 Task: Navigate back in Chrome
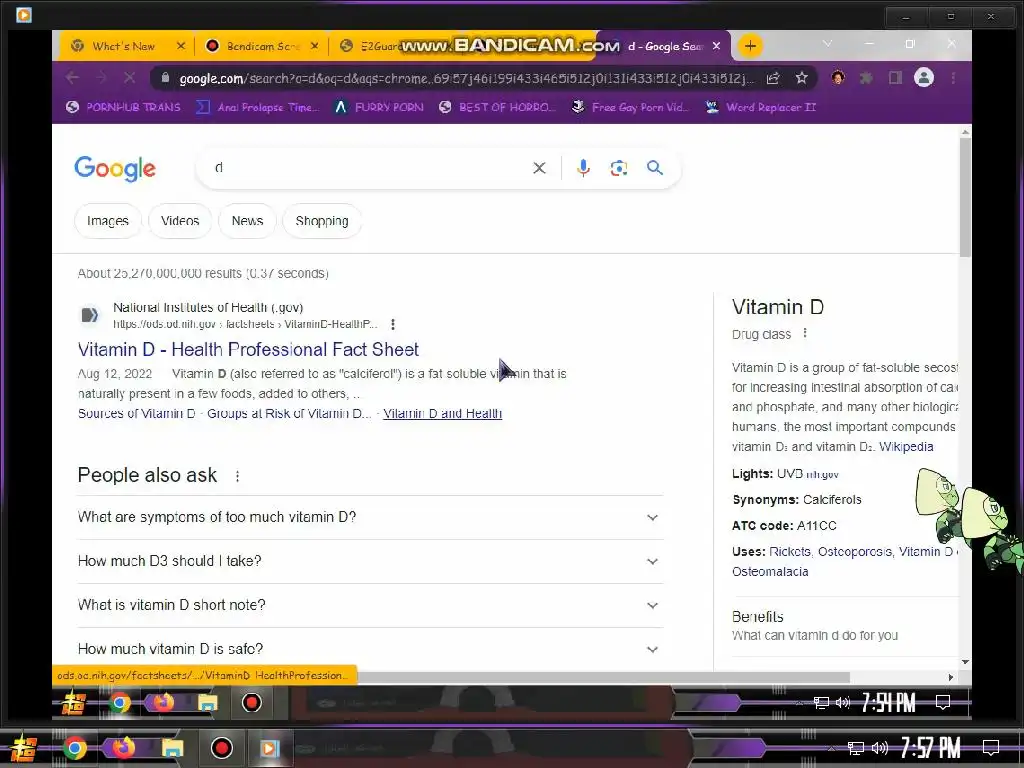pos(72,78)
